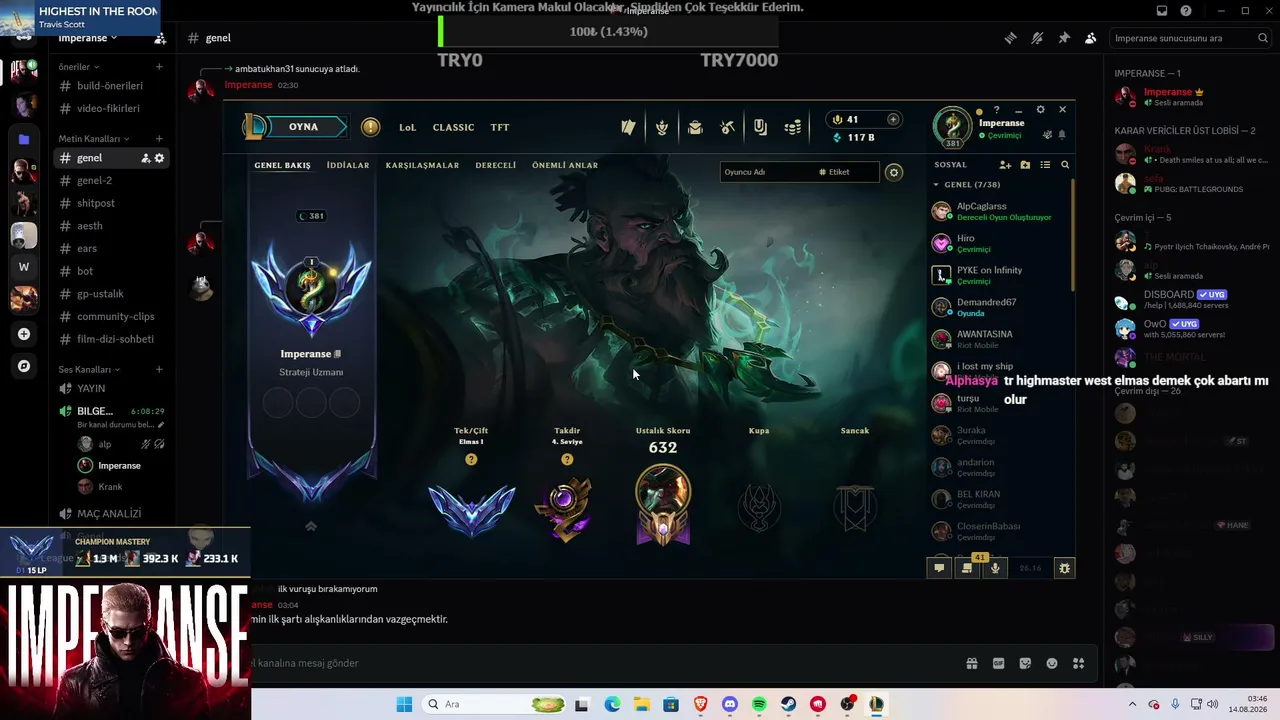Explore discoverable servers compass icon
This screenshot has height=720, width=1280.
click(x=24, y=366)
